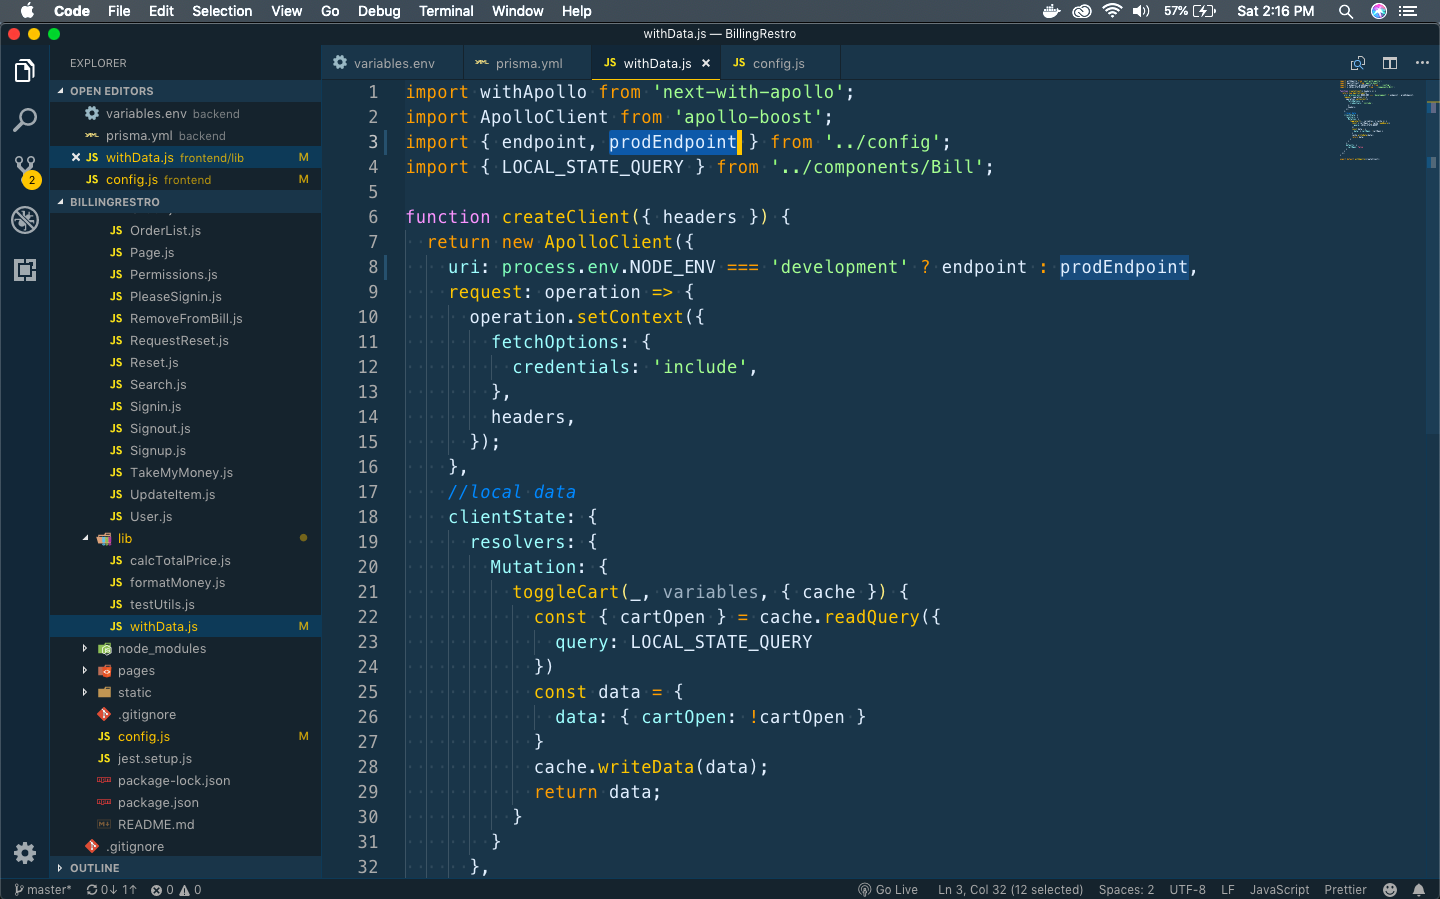Change language mode from JavaScript

(1279, 889)
